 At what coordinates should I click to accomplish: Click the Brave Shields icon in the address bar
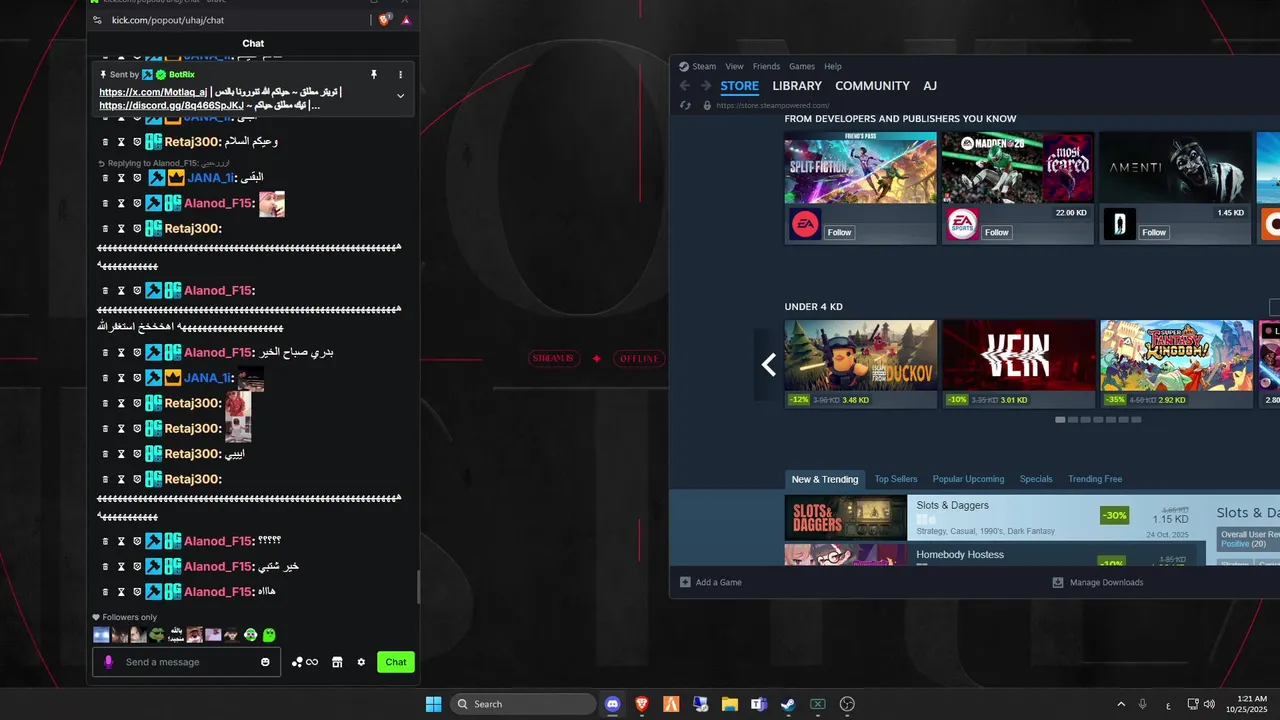click(x=385, y=20)
